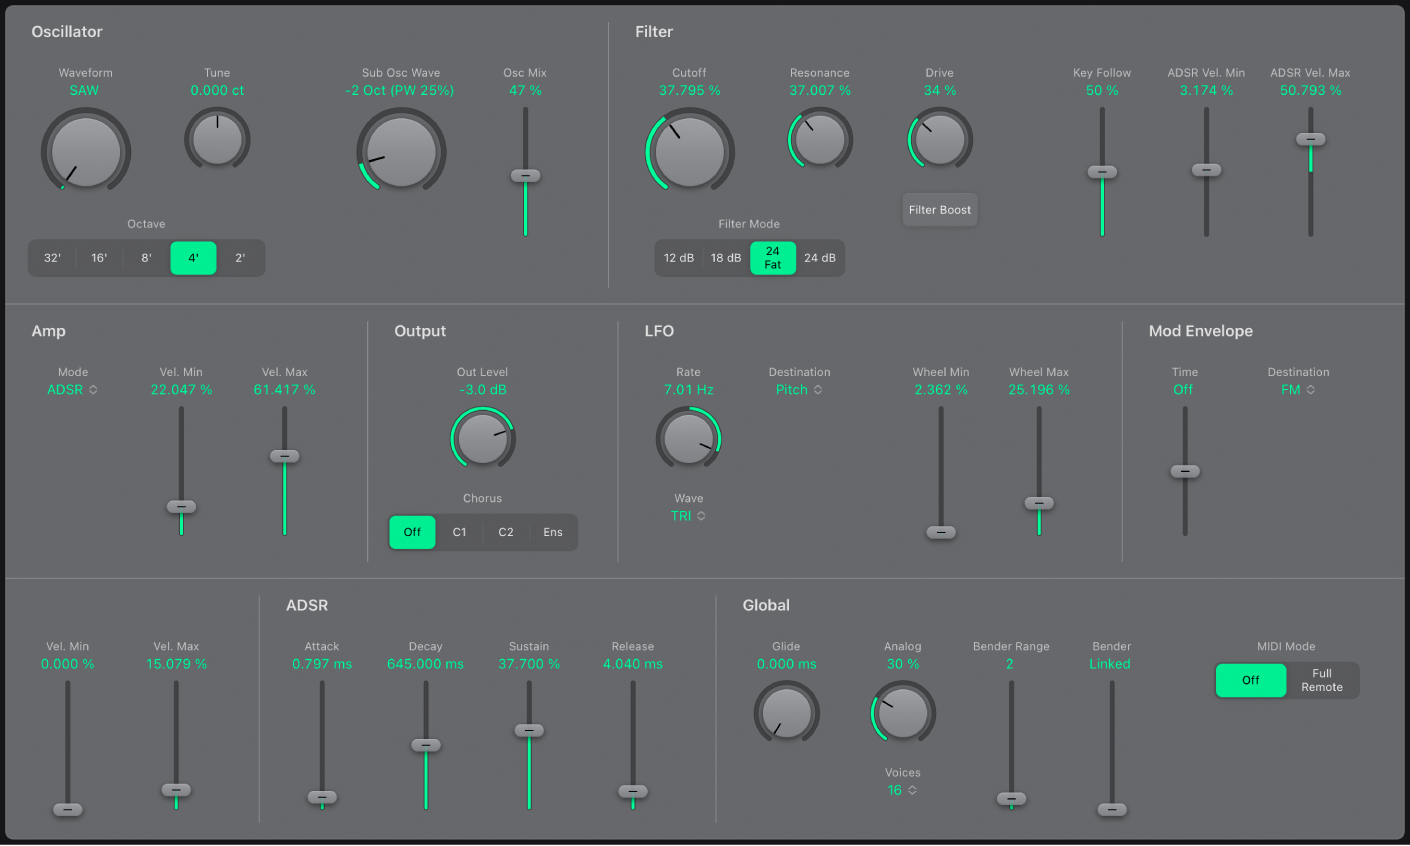The height and width of the screenshot is (846, 1410).
Task: Select the C1 chorus mode
Action: pos(460,532)
